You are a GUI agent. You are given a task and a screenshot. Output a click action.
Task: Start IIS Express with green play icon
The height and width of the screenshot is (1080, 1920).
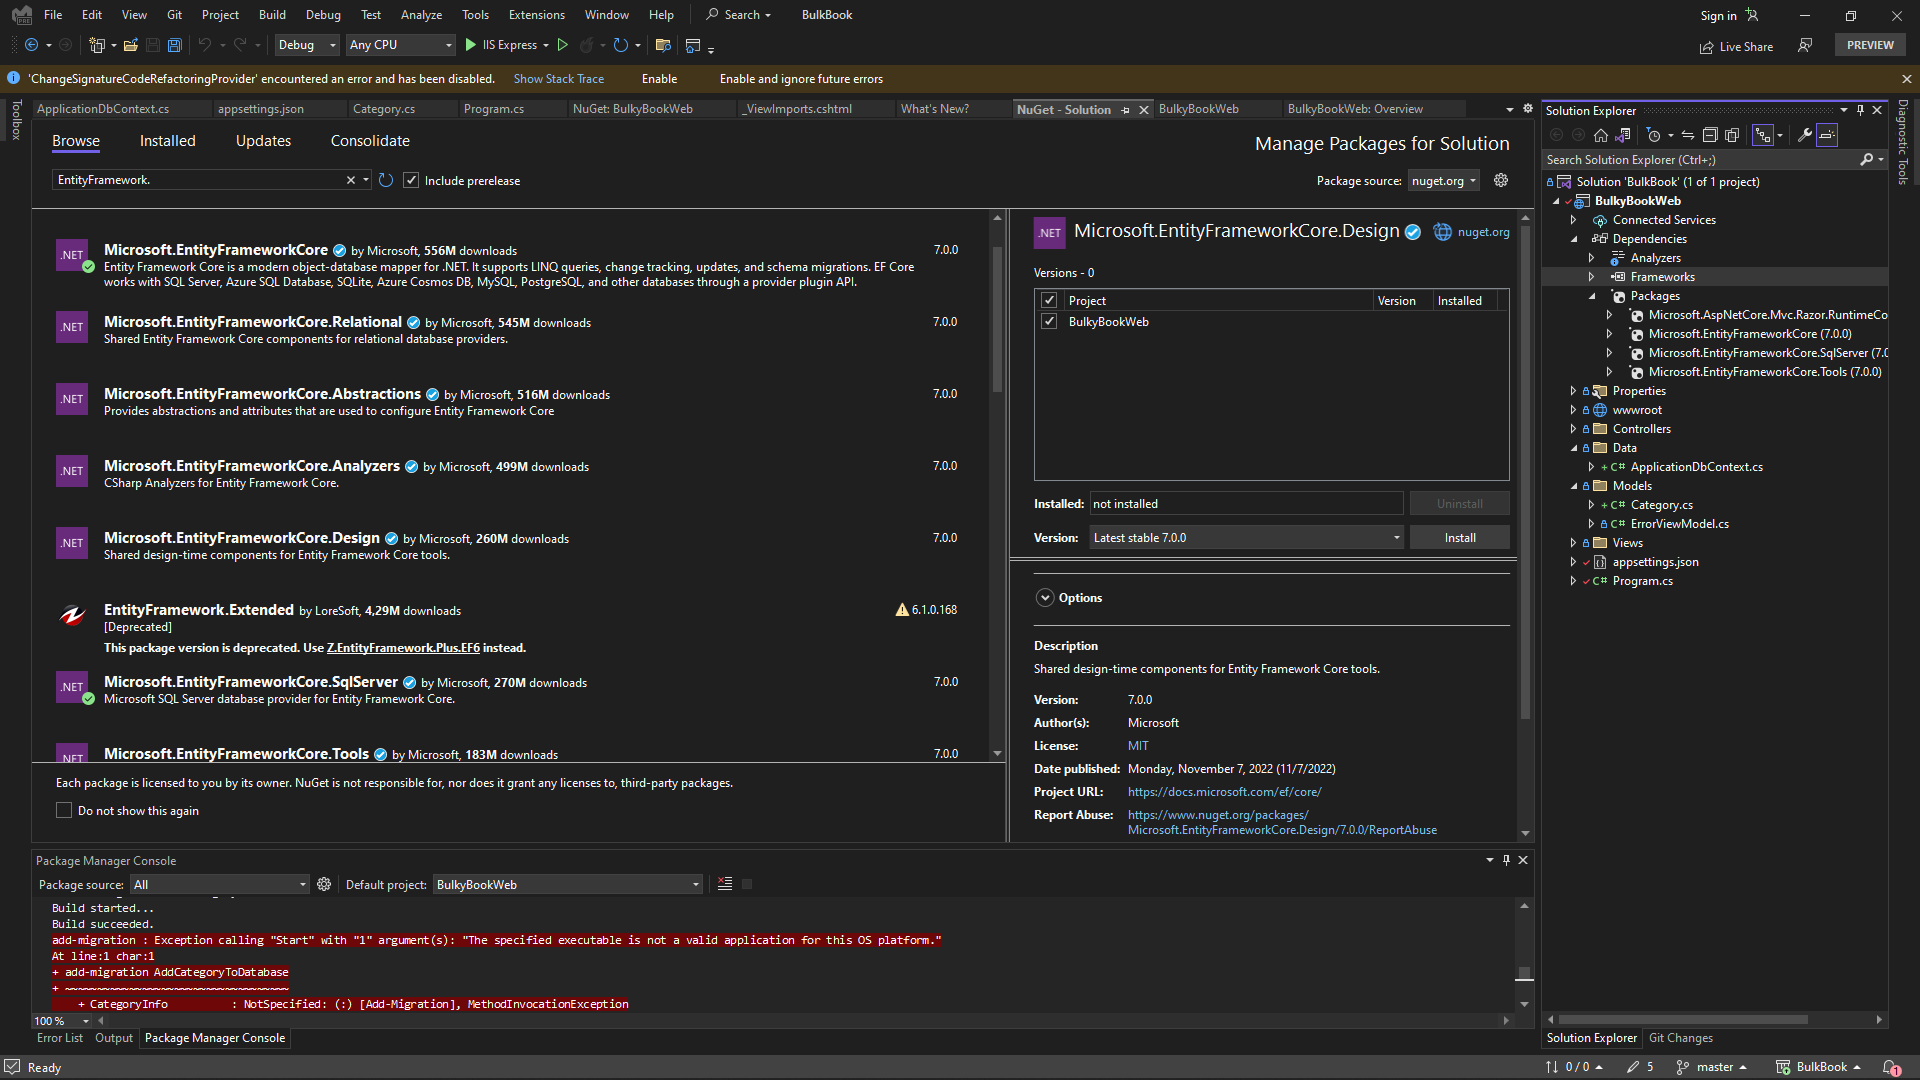(x=471, y=45)
